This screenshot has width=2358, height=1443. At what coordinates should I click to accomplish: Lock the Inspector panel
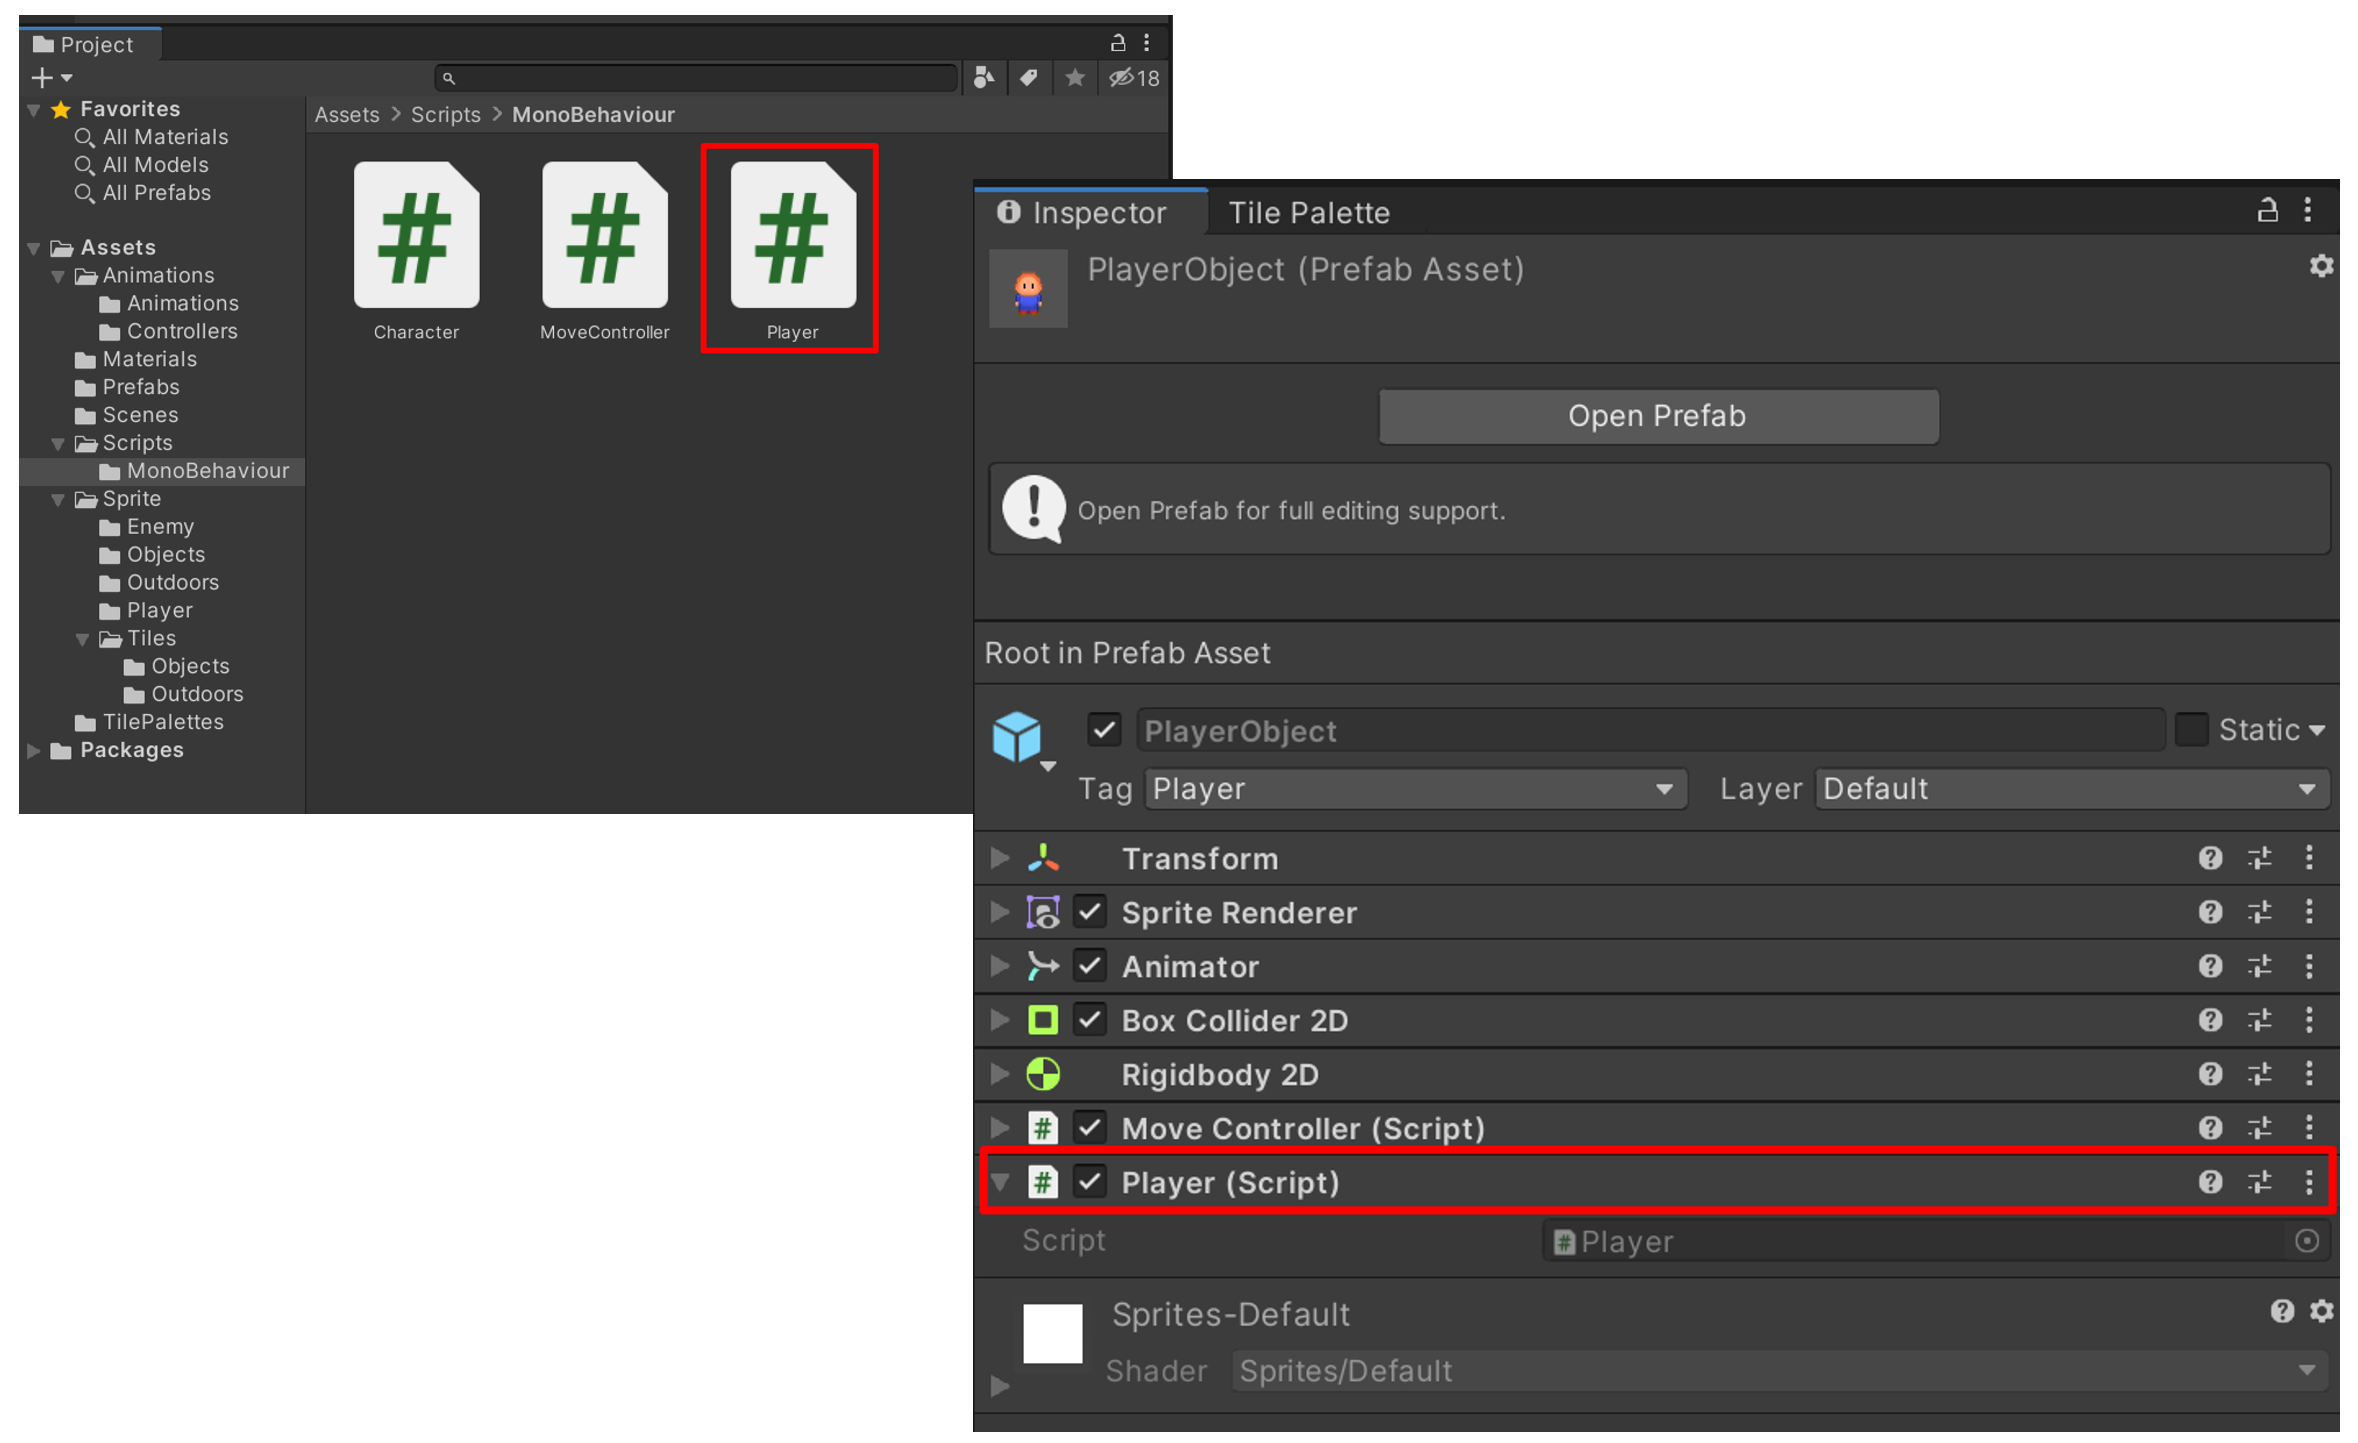tap(2267, 210)
